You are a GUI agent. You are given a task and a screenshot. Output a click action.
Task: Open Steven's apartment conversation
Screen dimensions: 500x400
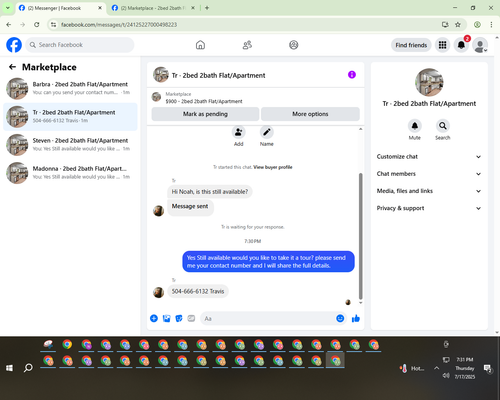pos(70,145)
